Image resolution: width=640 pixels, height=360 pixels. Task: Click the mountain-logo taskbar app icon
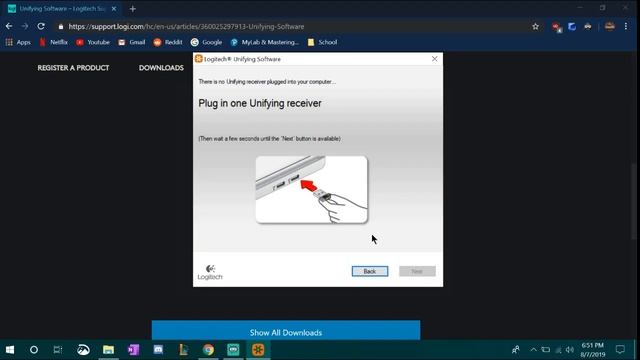(83, 349)
